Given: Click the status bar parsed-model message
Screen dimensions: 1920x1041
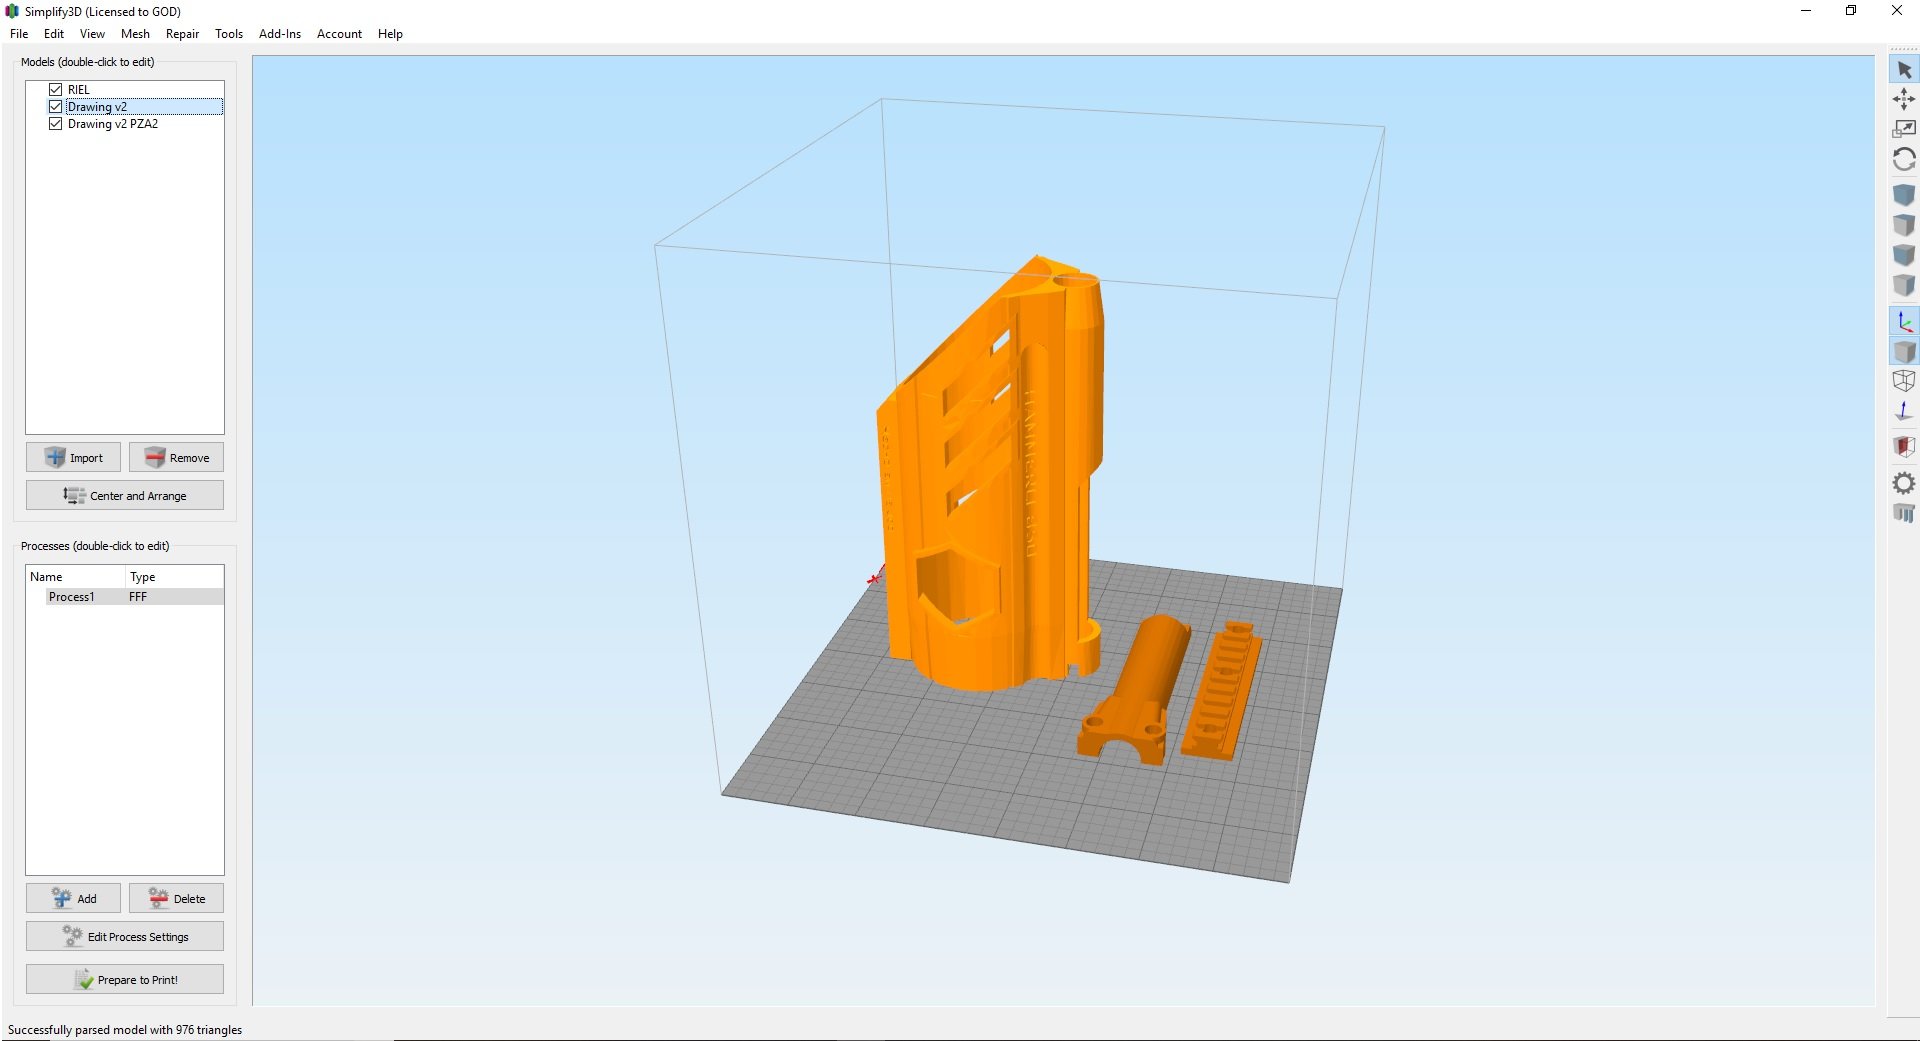Looking at the screenshot, I should [125, 1030].
